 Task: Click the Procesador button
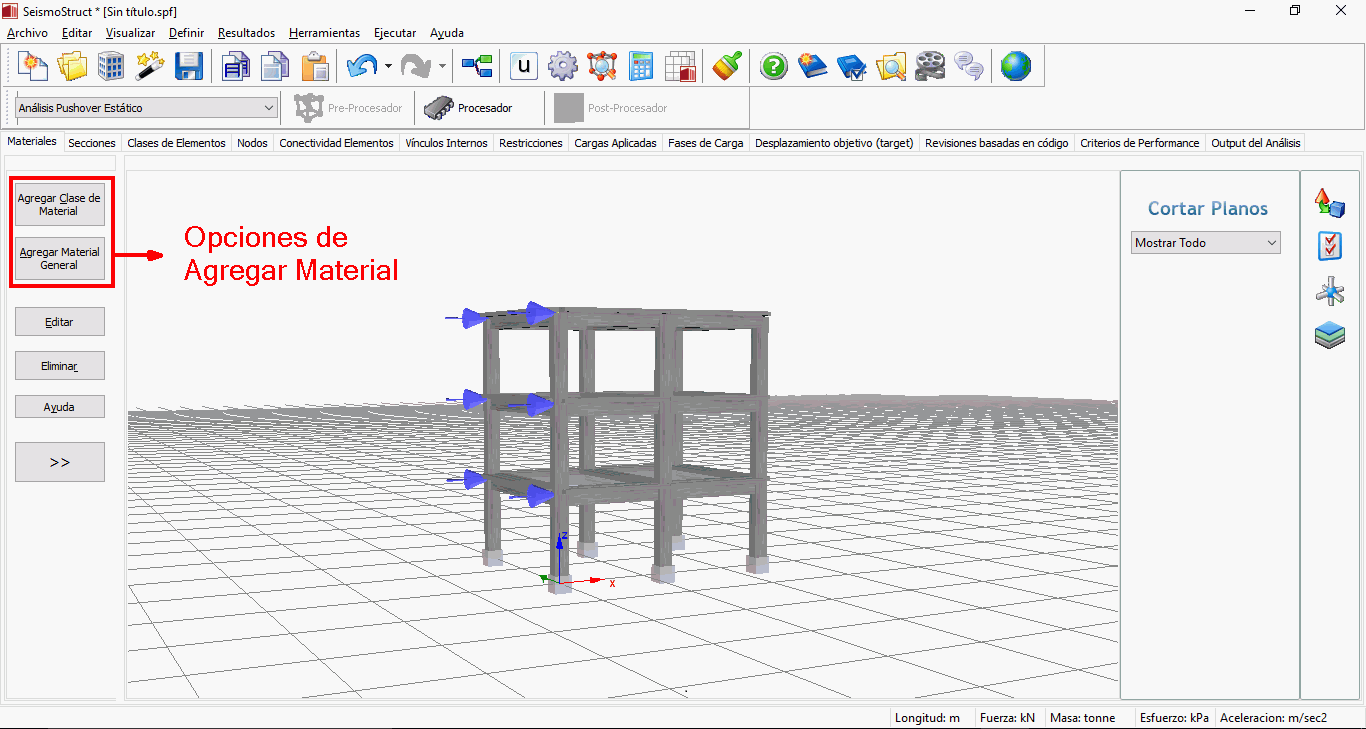pos(469,108)
